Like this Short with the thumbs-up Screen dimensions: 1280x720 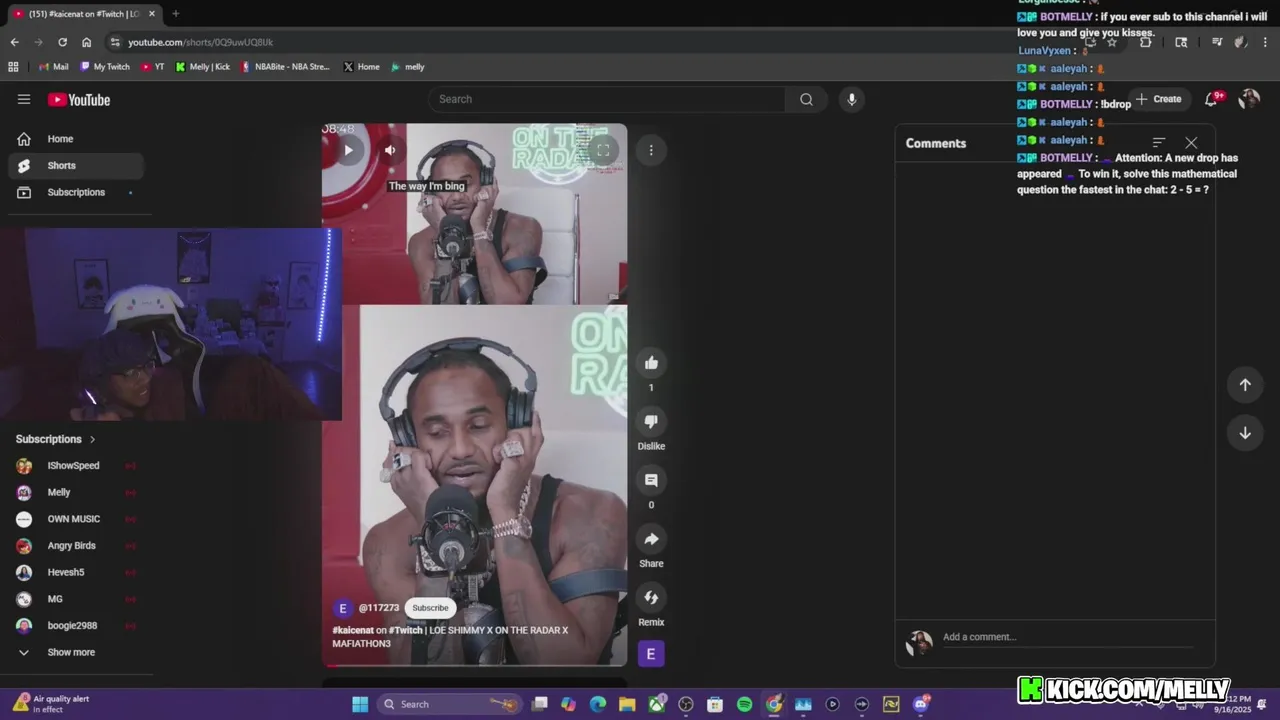coord(651,363)
